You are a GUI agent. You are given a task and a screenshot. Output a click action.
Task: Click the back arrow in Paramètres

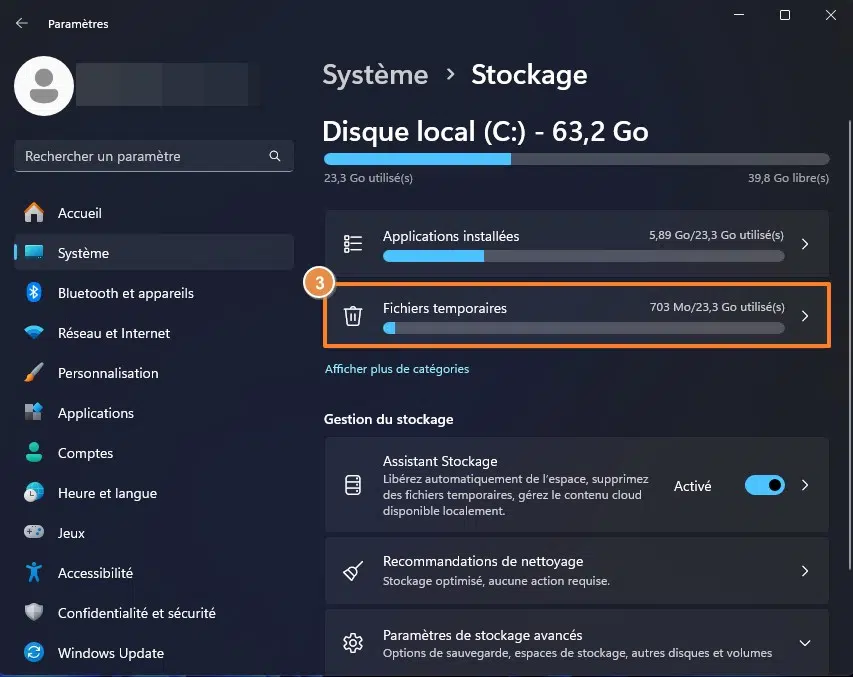[22, 23]
